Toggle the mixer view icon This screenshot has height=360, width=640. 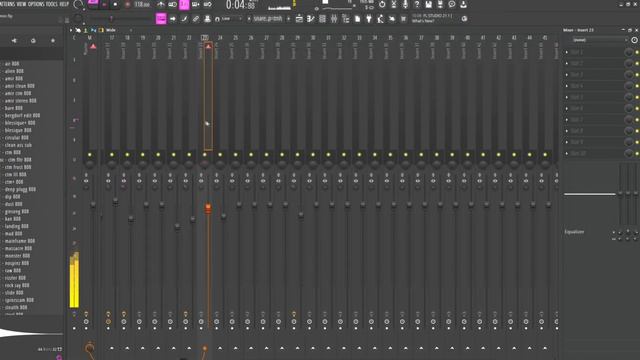click(x=334, y=19)
